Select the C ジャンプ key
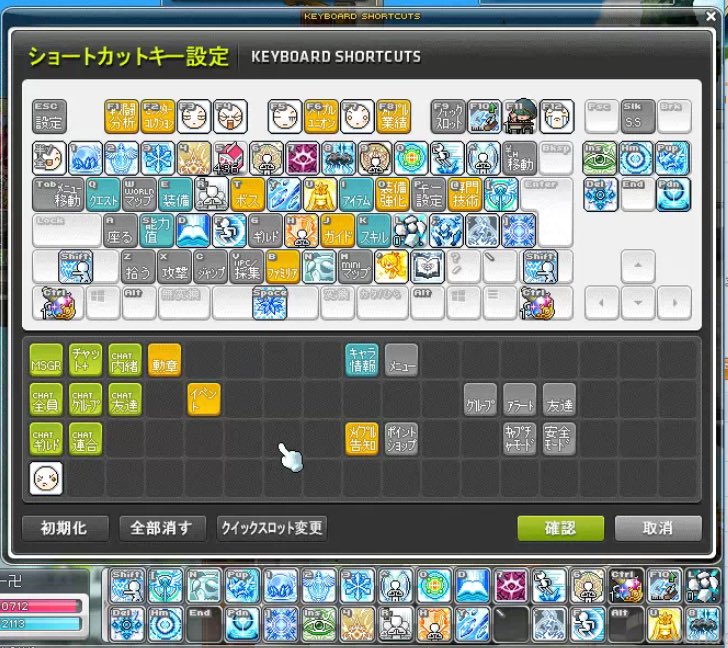 pyautogui.click(x=211, y=266)
